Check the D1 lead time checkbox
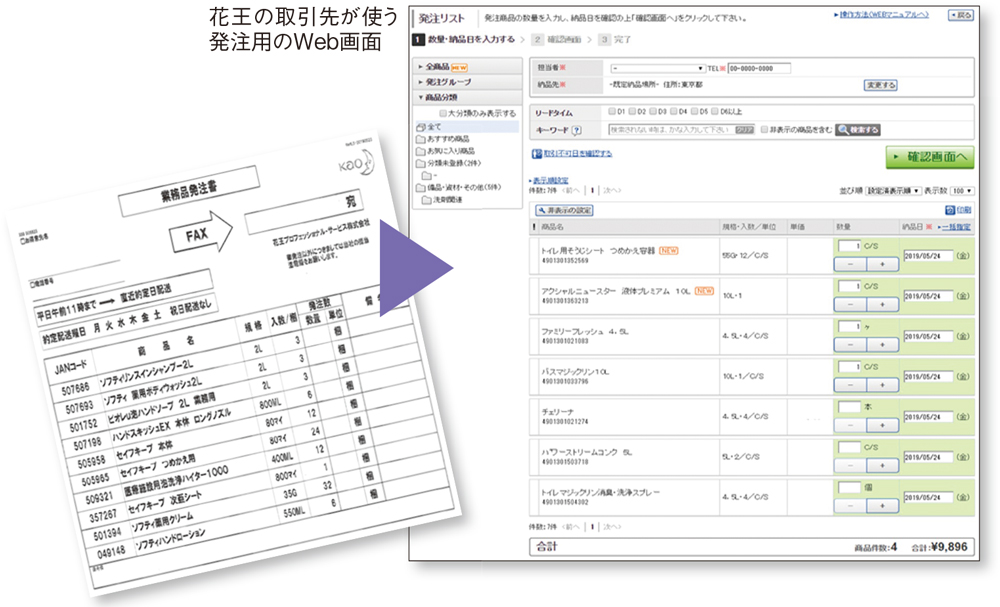The image size is (1000, 607). click(x=611, y=112)
